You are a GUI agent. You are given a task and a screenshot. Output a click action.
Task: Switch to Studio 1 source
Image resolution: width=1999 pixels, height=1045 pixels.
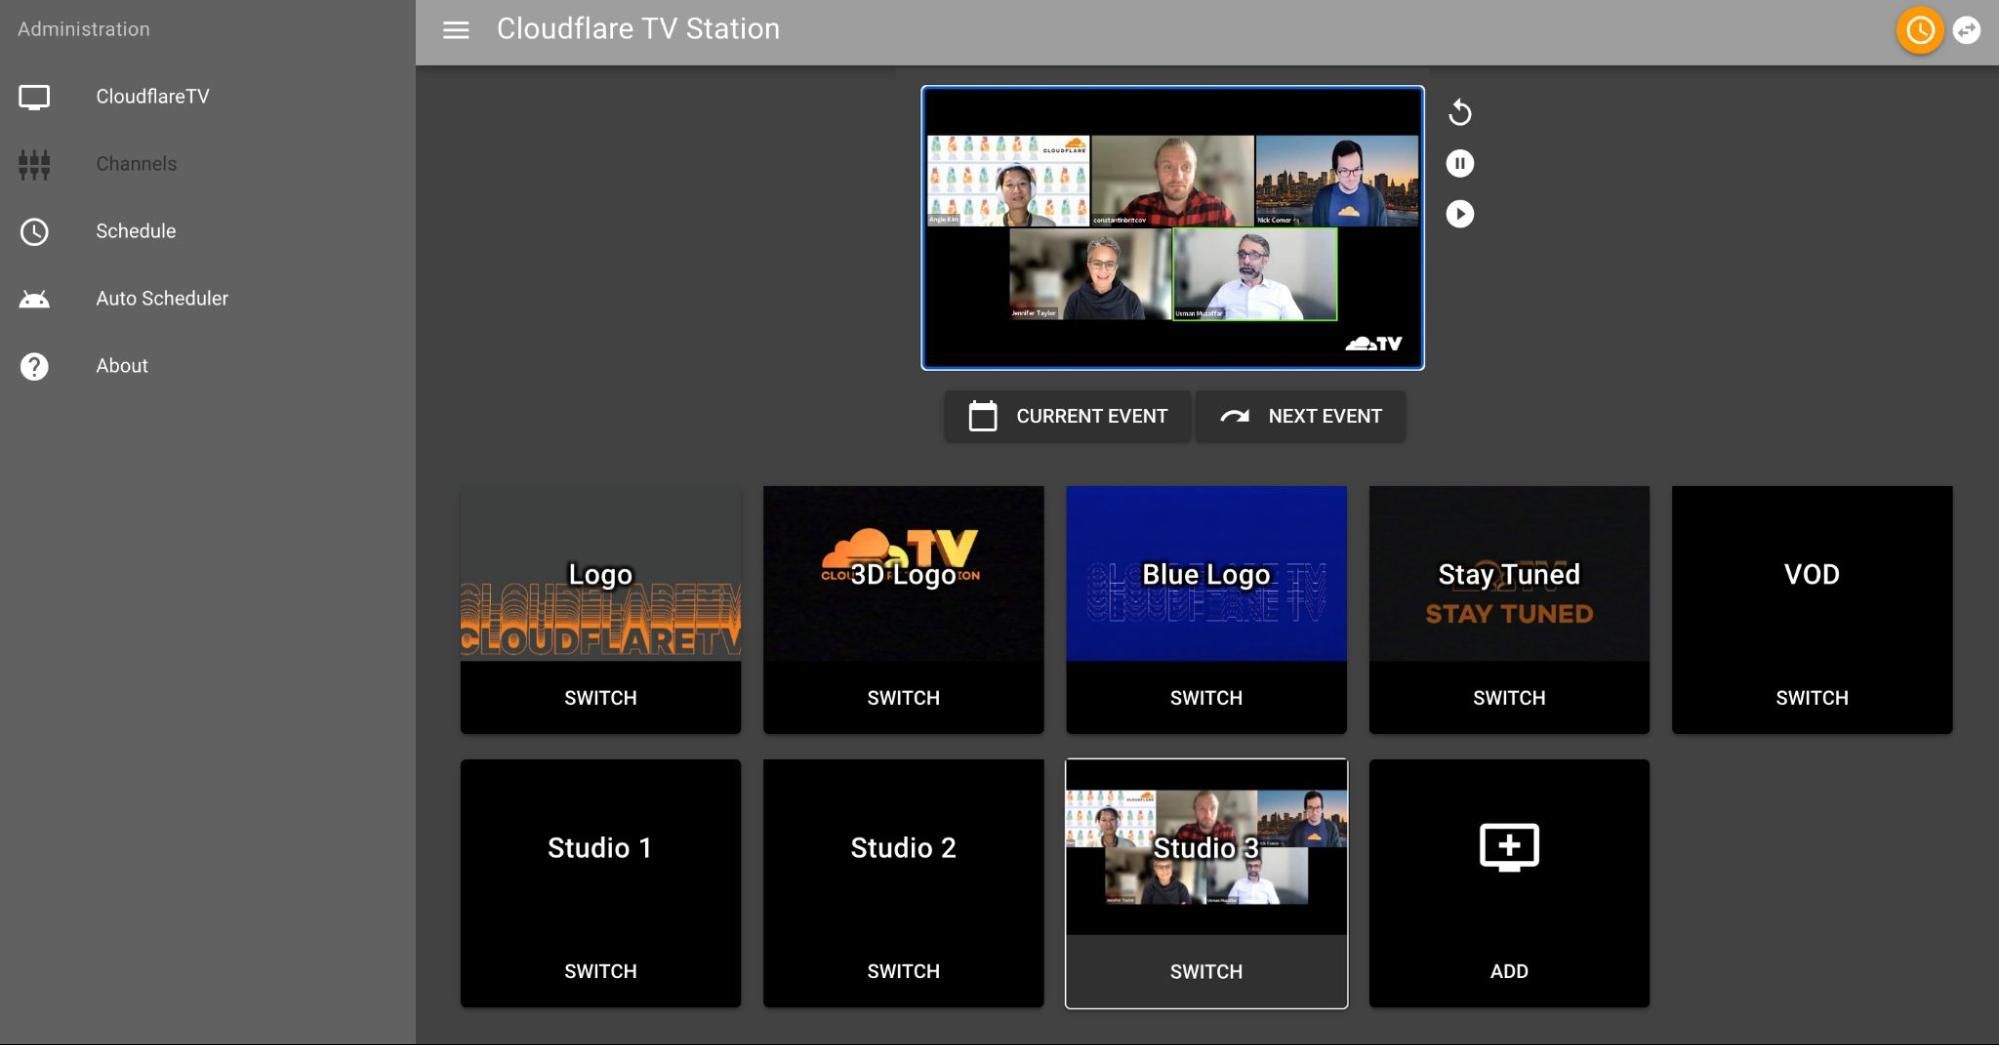pyautogui.click(x=600, y=971)
